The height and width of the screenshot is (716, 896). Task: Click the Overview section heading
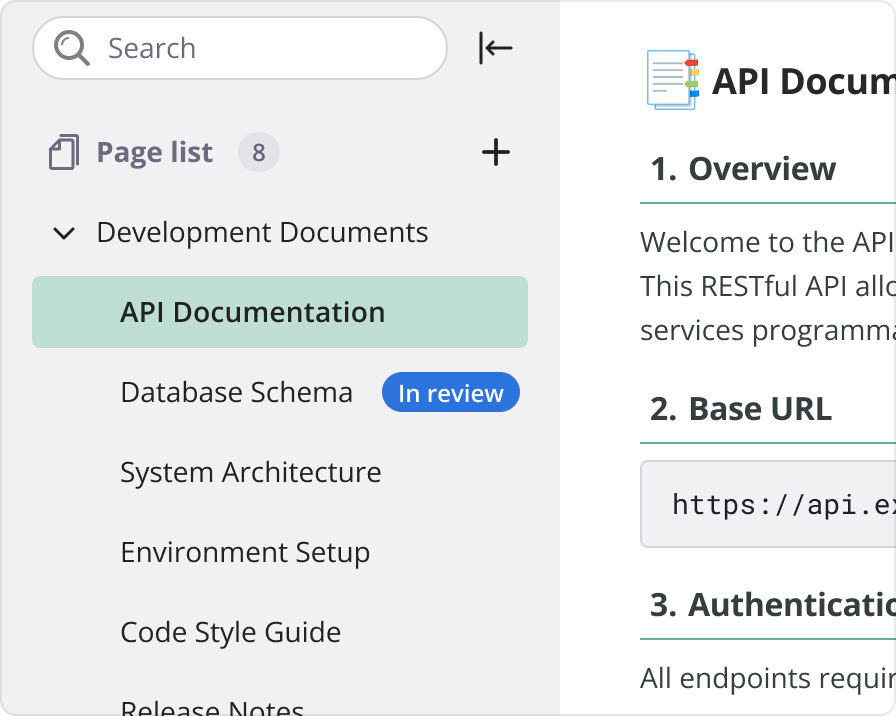pyautogui.click(x=742, y=169)
